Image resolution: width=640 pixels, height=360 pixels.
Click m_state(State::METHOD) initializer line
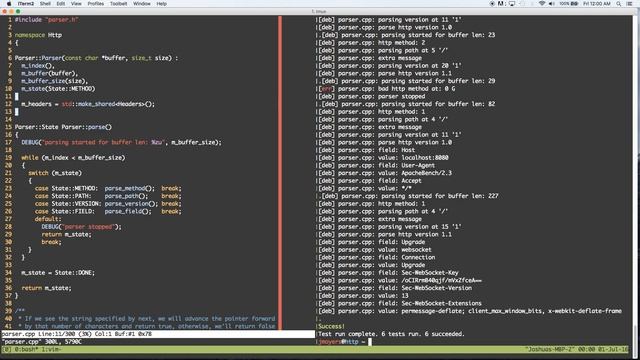pos(58,89)
